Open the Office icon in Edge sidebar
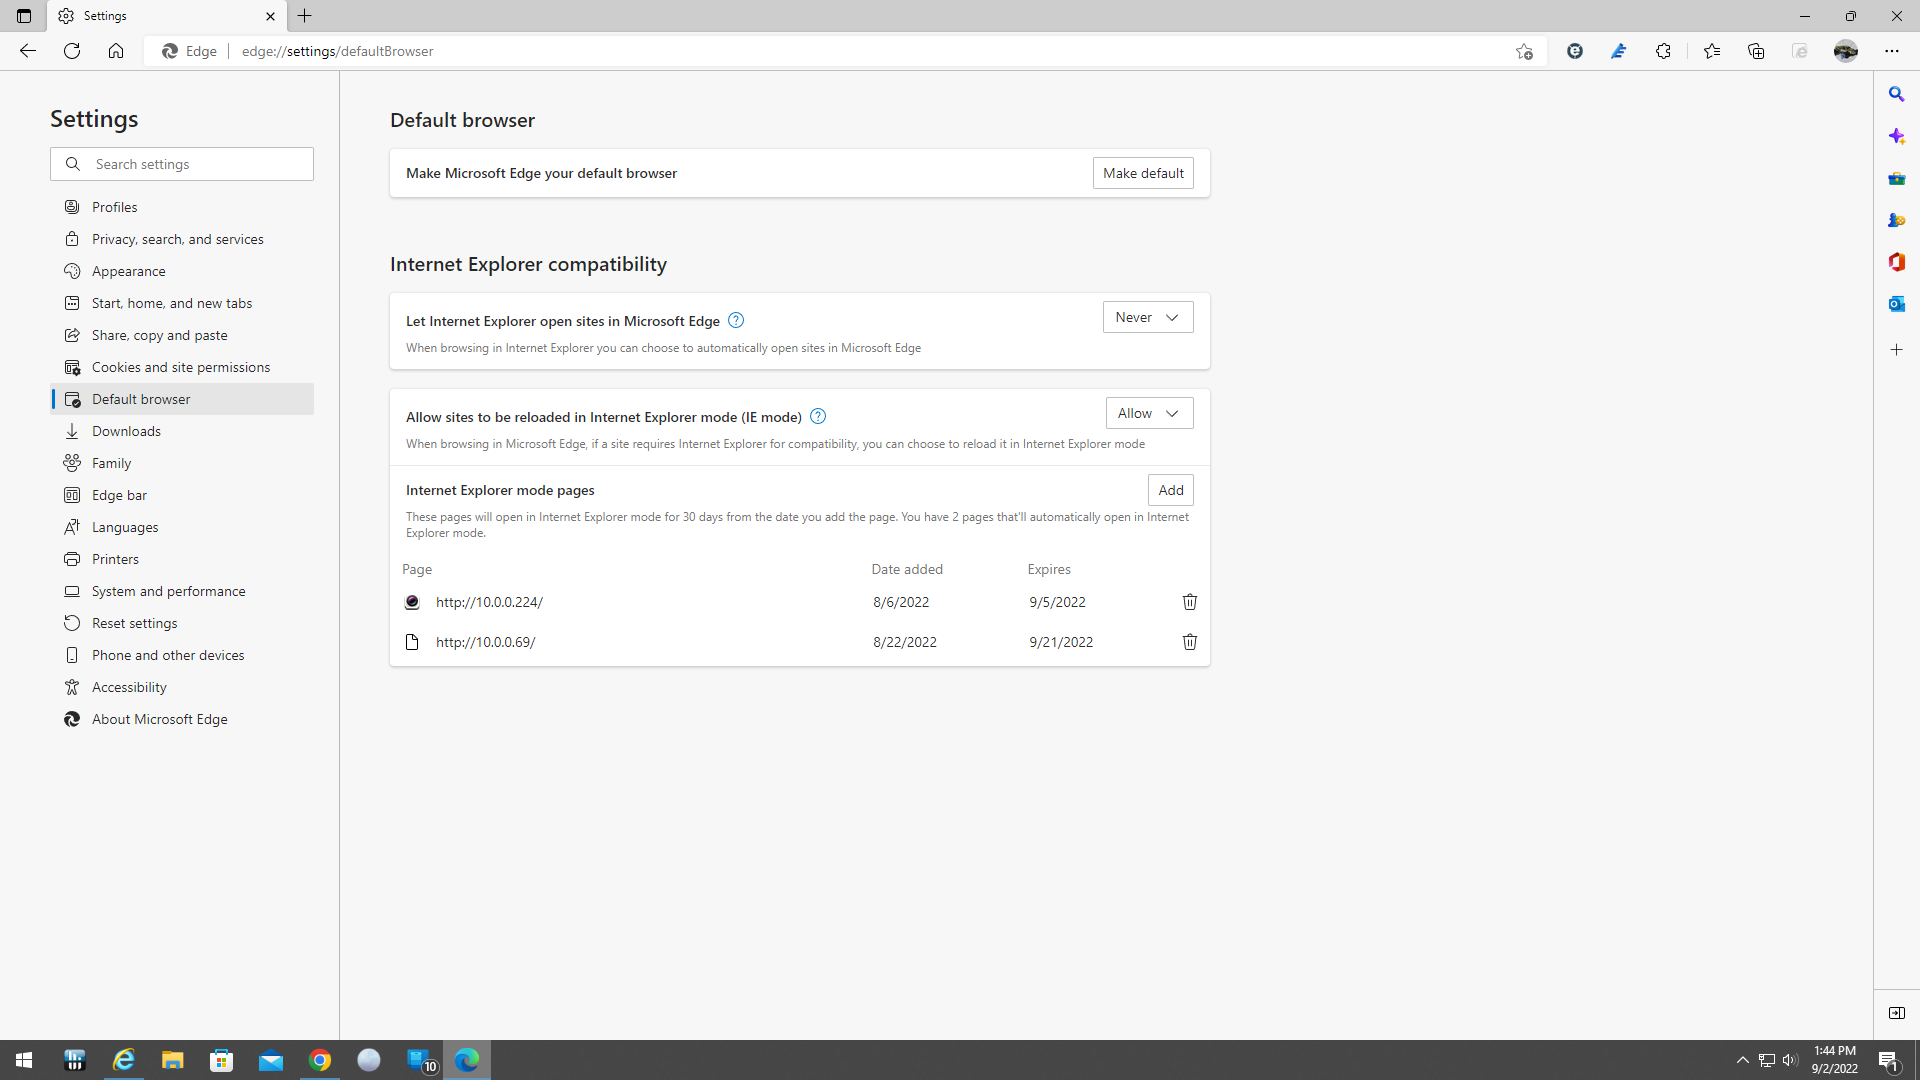The image size is (1920, 1080). pos(1896,262)
